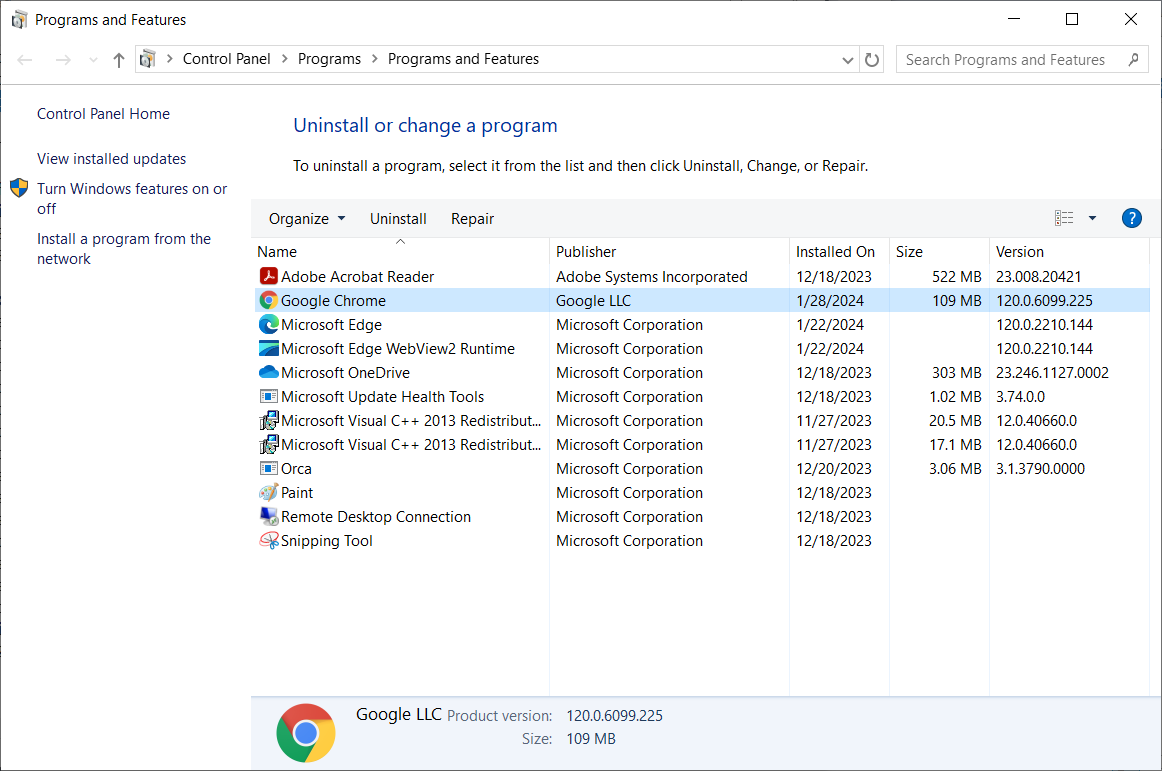Open the Organize dropdown menu
The width and height of the screenshot is (1162, 771).
(307, 219)
